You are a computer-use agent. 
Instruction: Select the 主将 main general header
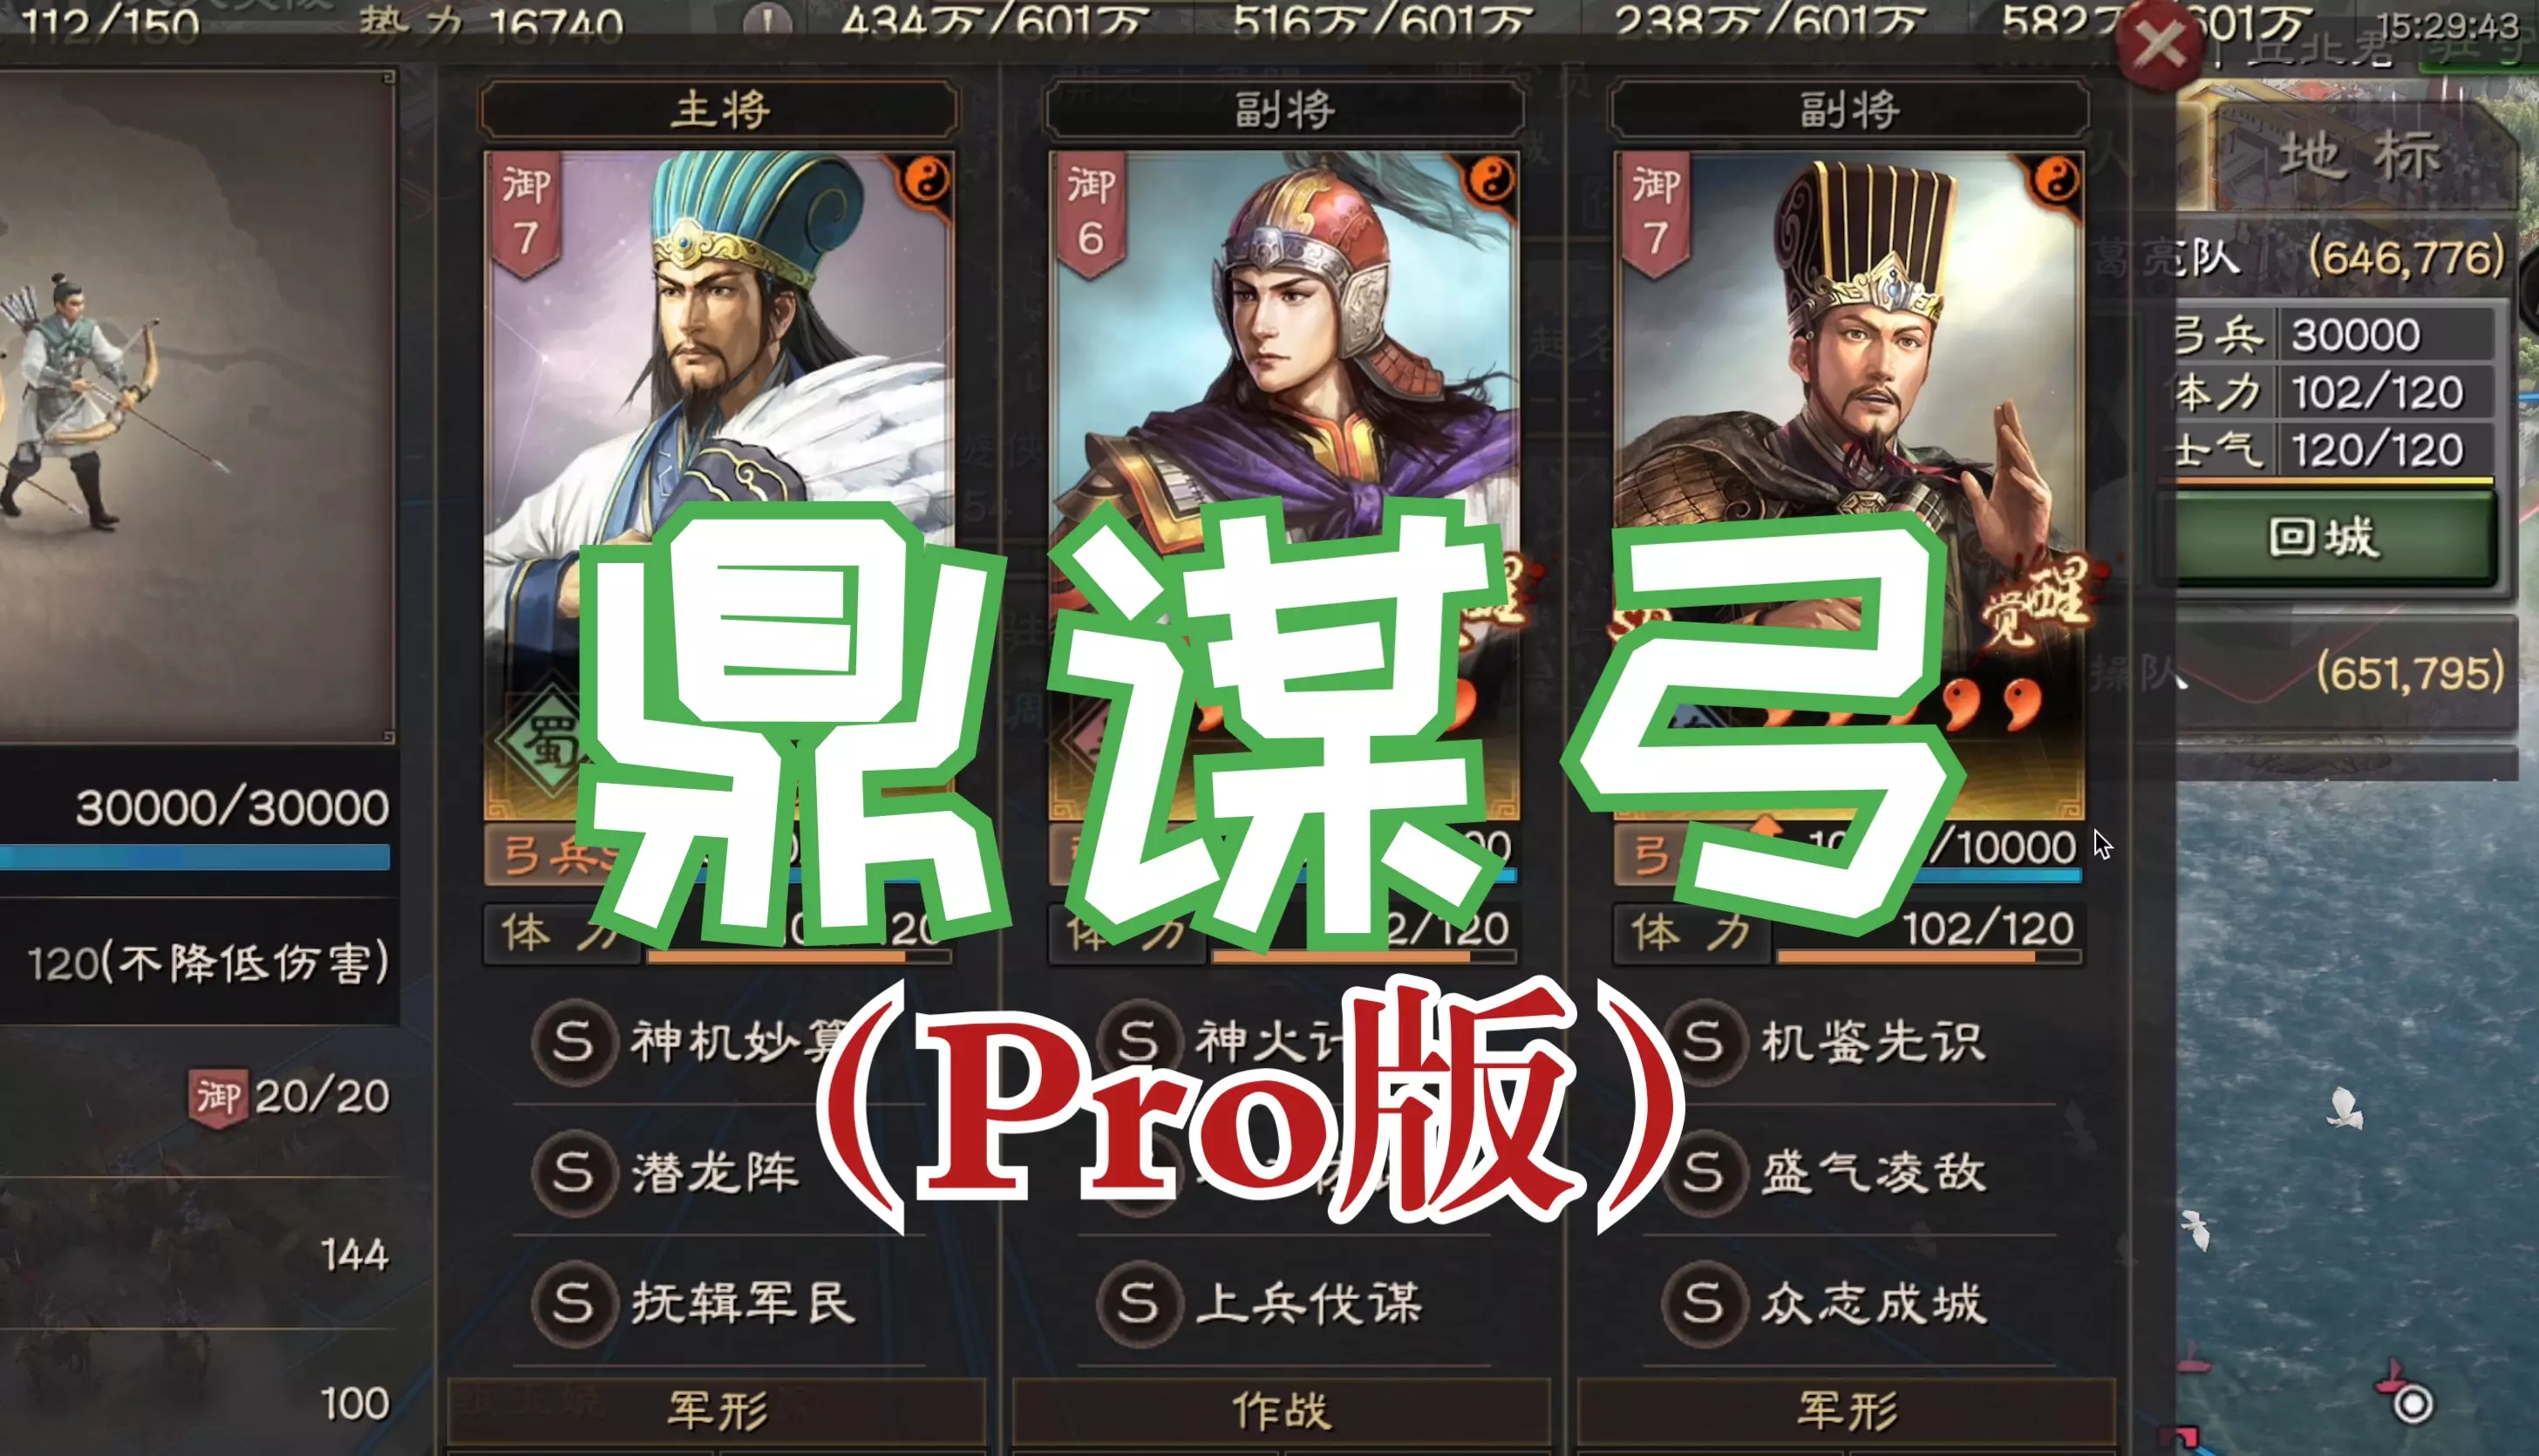[x=719, y=109]
